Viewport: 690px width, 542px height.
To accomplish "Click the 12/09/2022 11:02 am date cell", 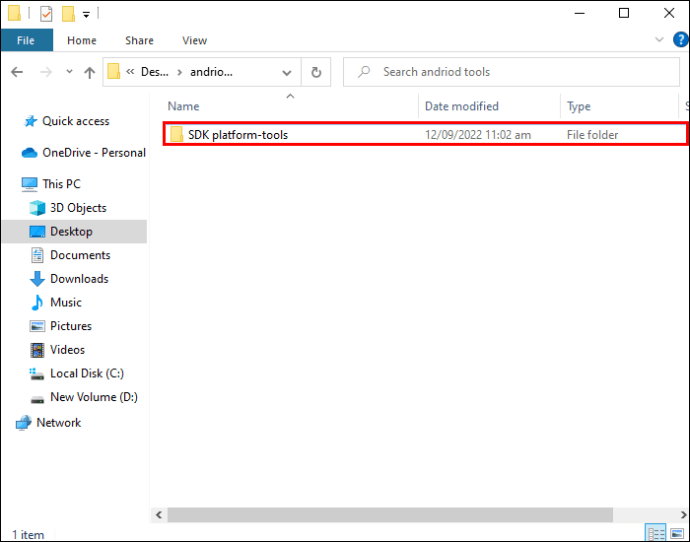I will click(x=477, y=135).
